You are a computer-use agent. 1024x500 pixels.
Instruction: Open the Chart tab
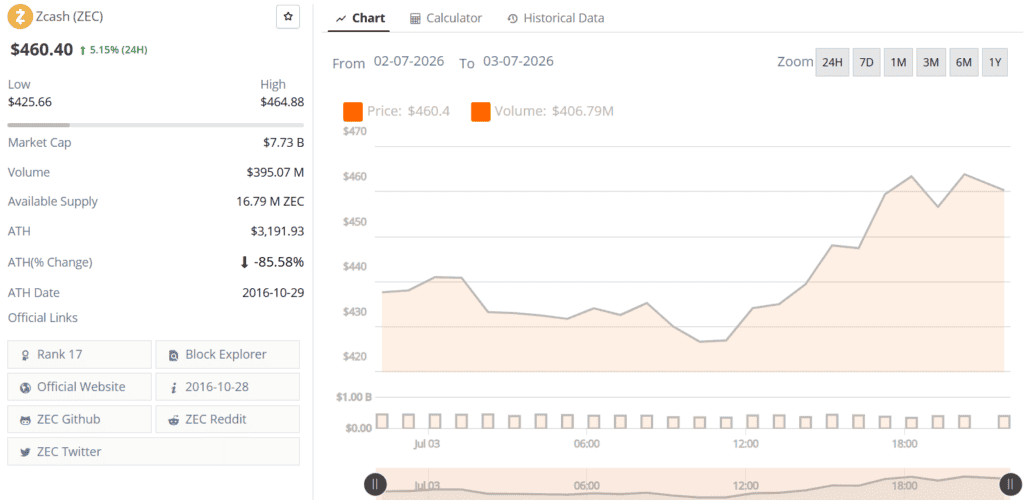[x=360, y=18]
